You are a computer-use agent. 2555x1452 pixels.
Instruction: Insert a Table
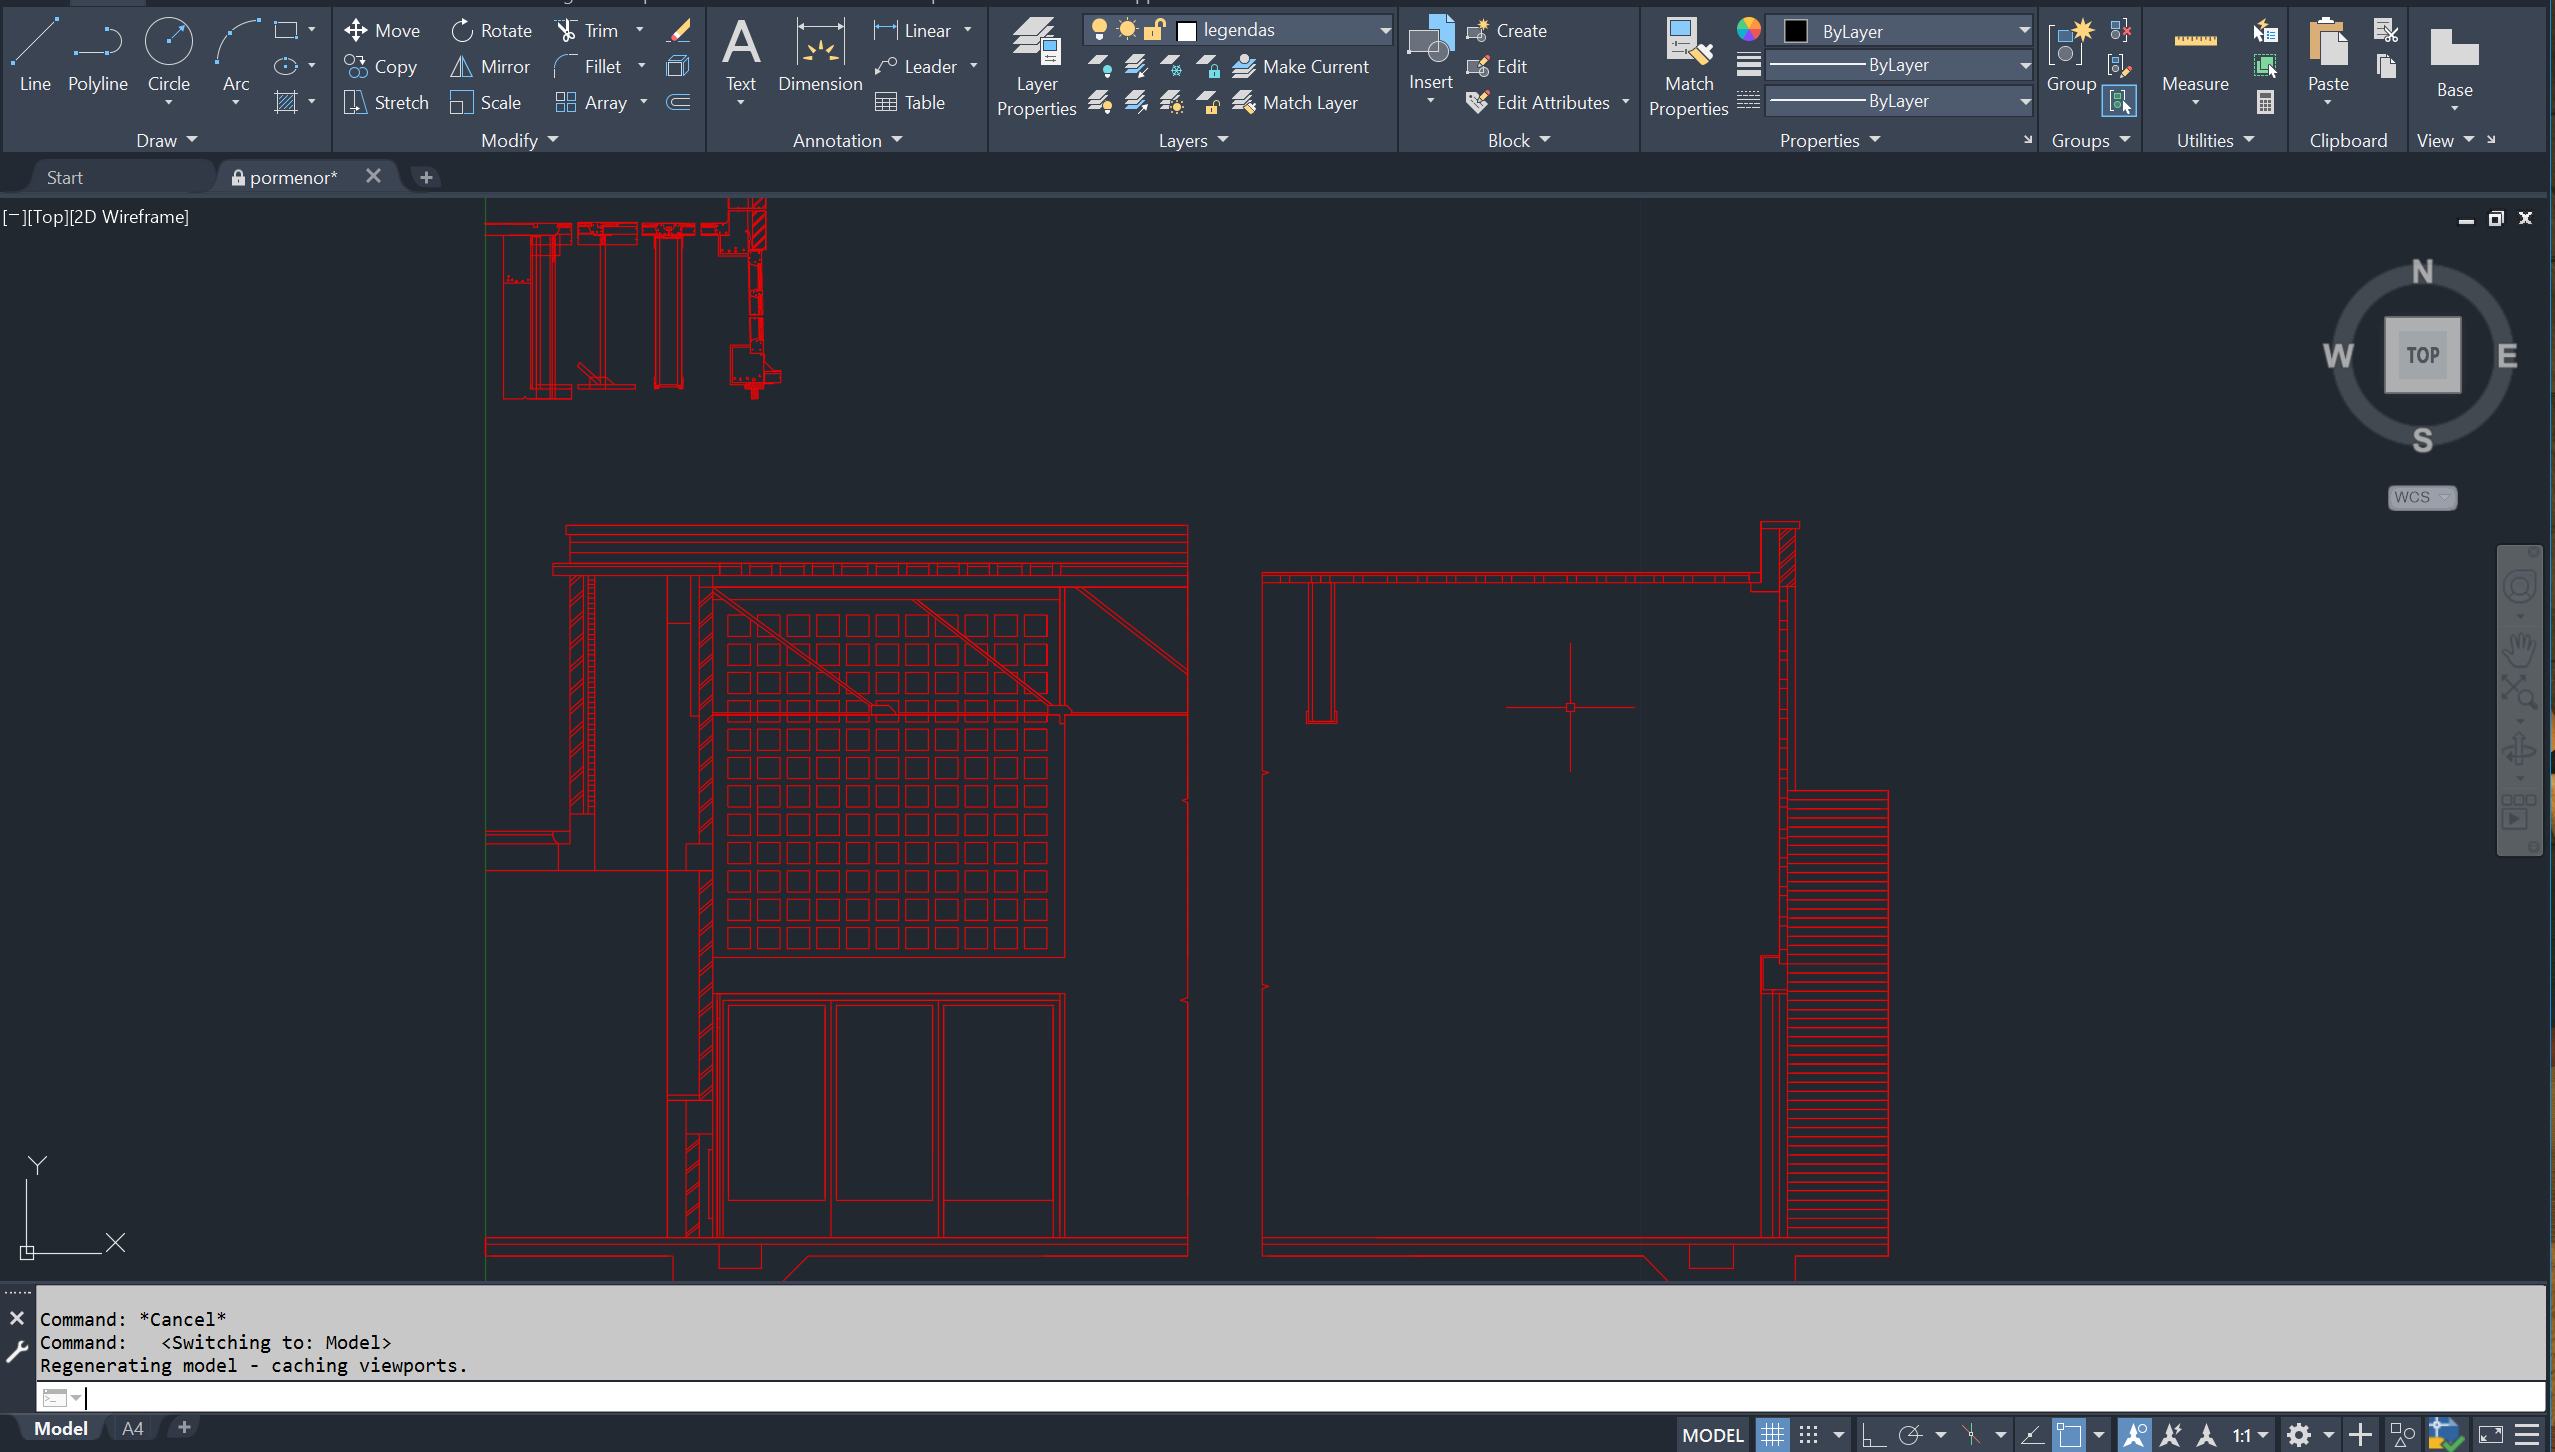[x=910, y=102]
